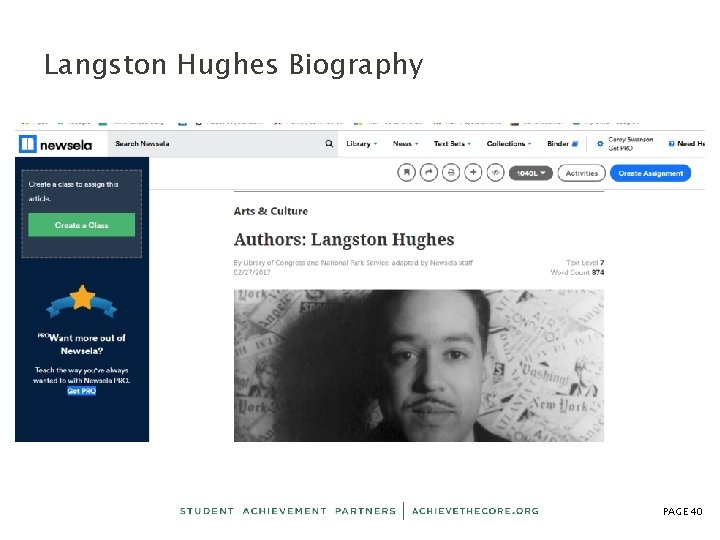
Task: Click Create Assignment button
Action: tap(650, 173)
